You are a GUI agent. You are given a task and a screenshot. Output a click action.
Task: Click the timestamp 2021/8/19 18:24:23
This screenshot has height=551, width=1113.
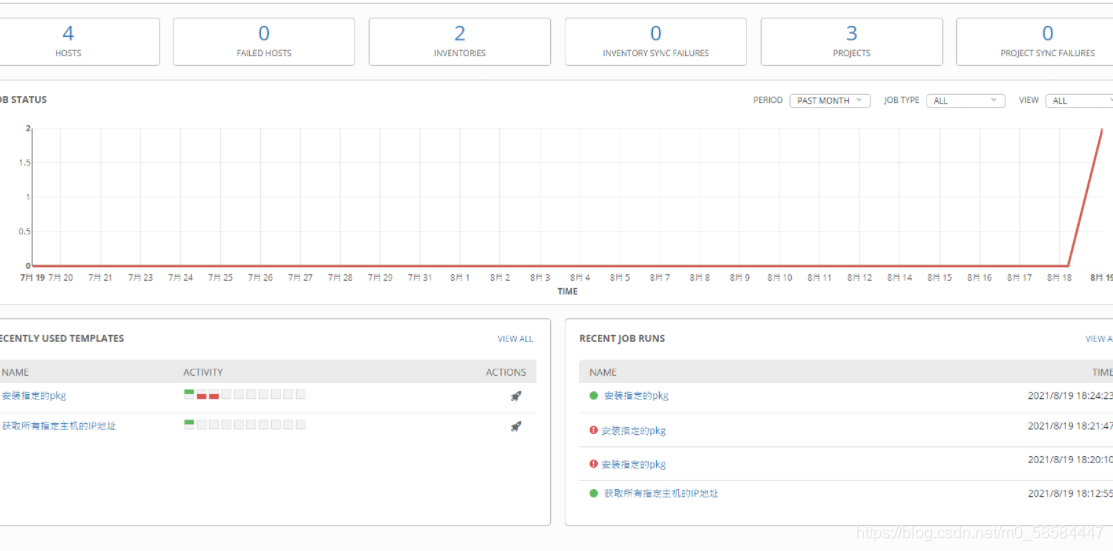[x=1070, y=395]
